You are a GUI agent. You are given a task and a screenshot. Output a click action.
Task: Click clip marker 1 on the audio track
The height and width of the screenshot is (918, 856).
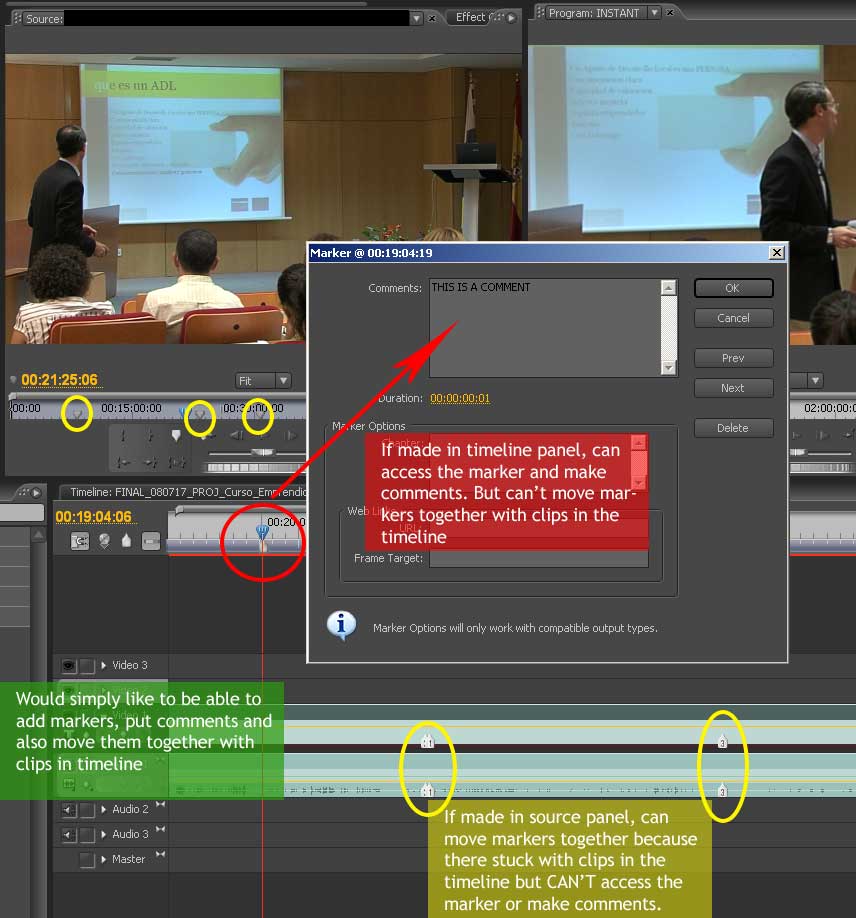pyautogui.click(x=427, y=790)
